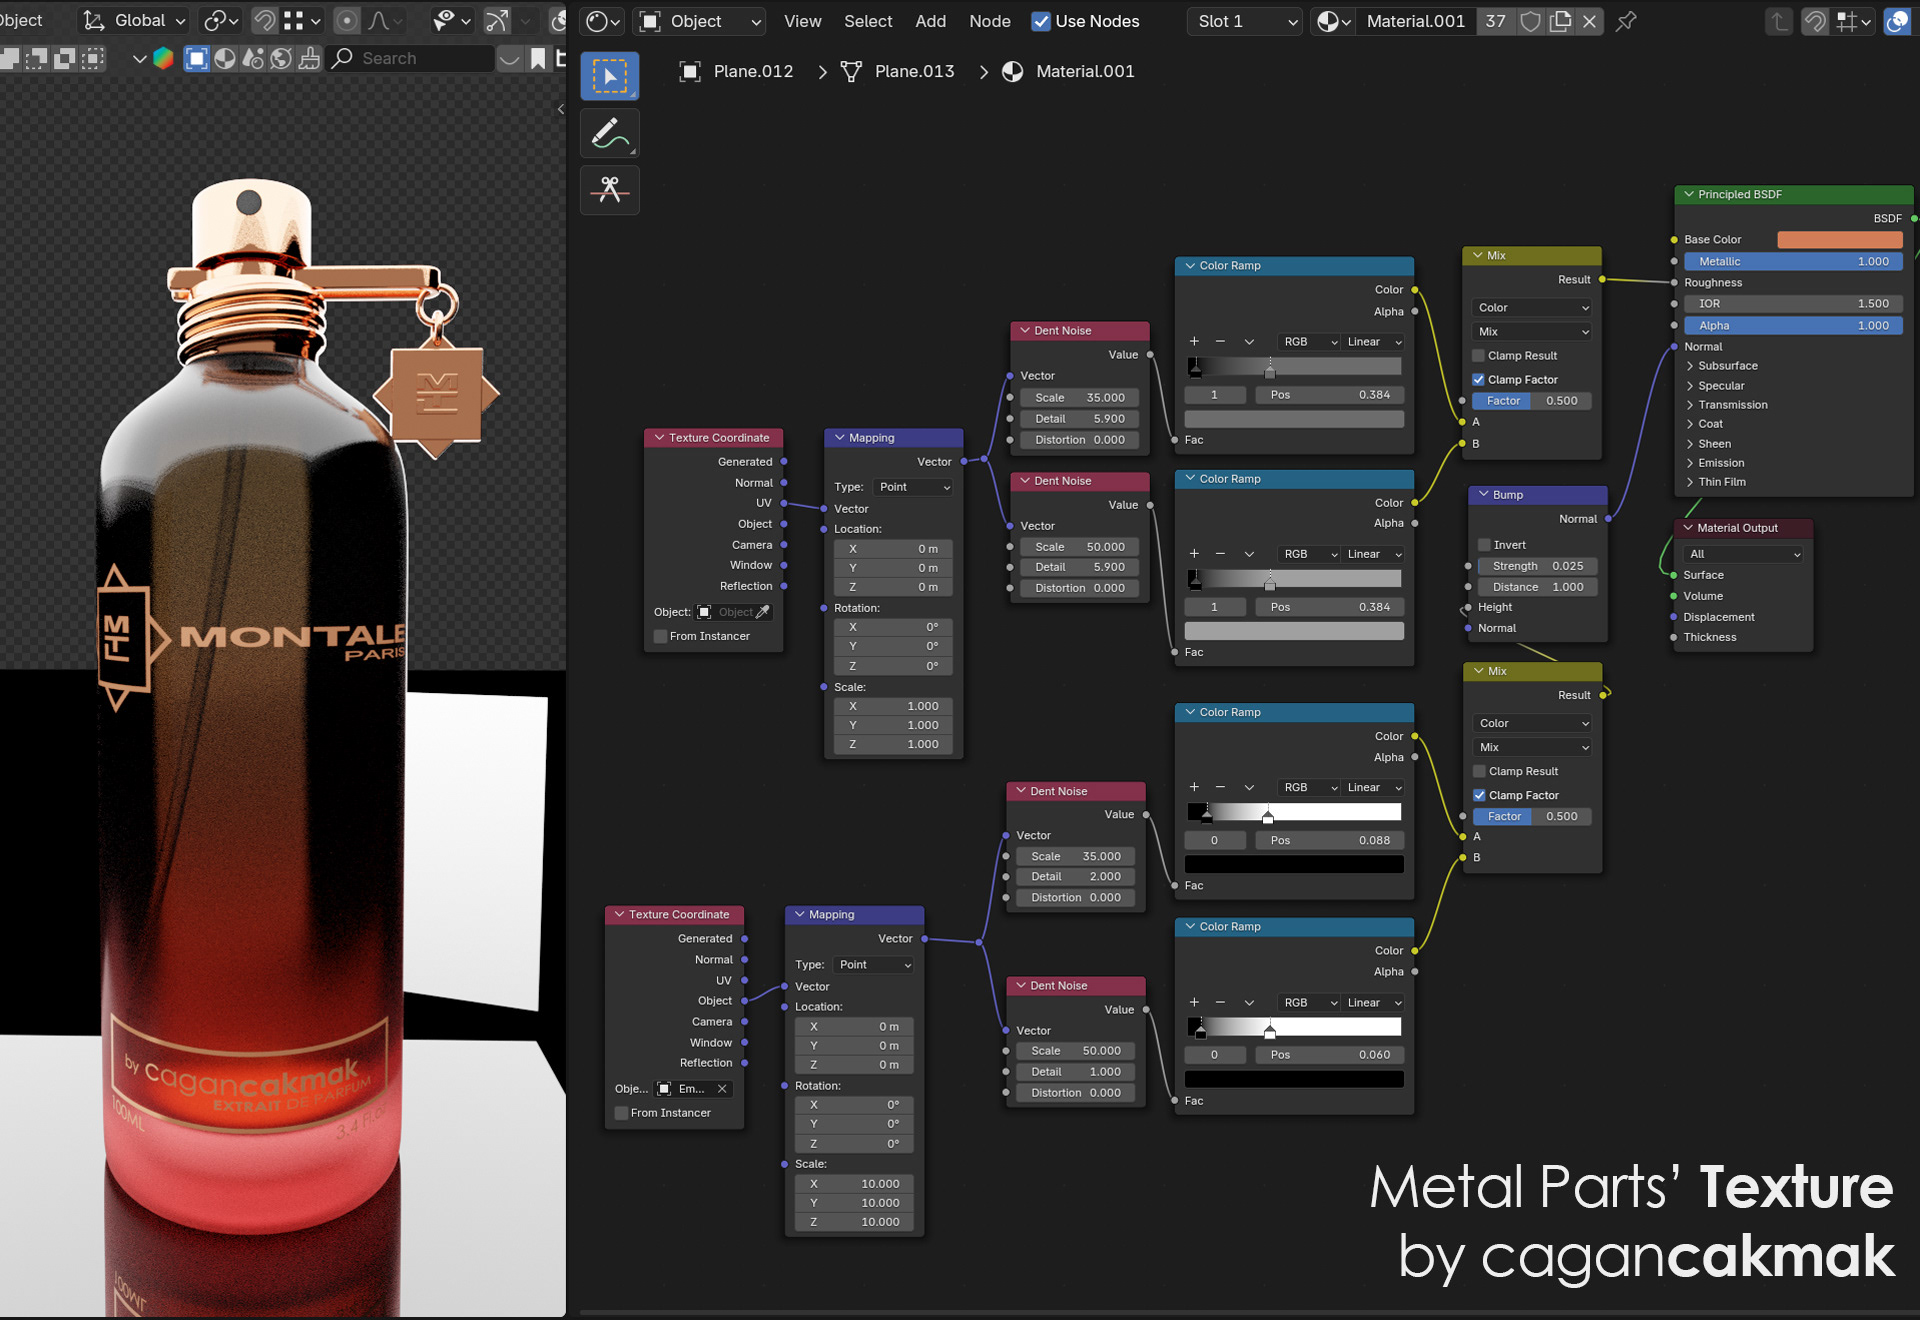Click Plane.013 in the breadcrumb

click(913, 71)
